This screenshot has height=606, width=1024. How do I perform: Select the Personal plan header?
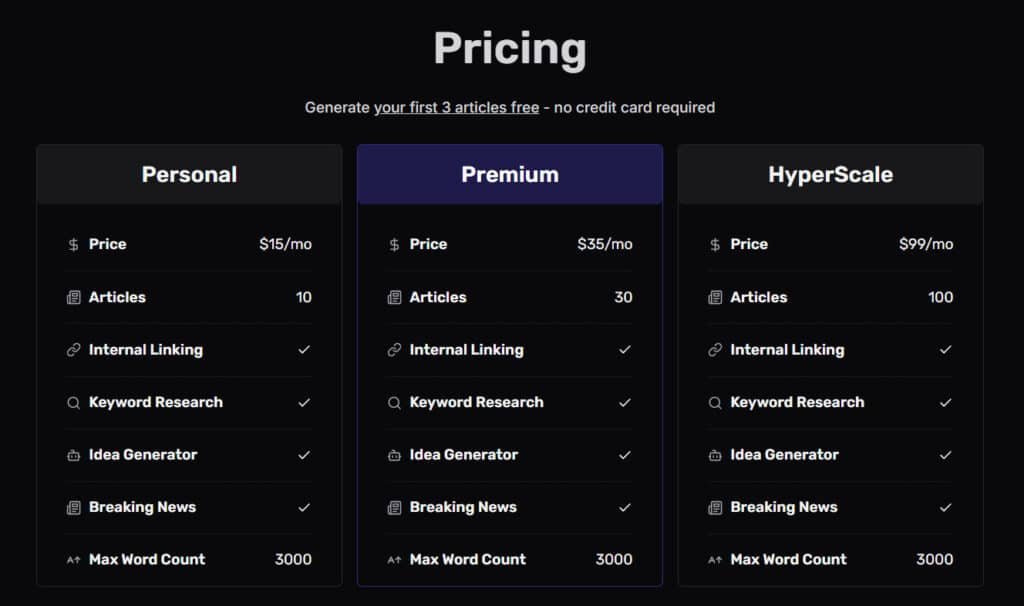pyautogui.click(x=189, y=174)
